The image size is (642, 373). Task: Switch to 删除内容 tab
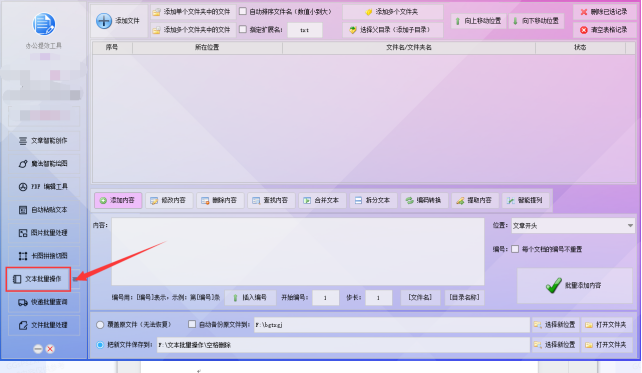[220, 200]
